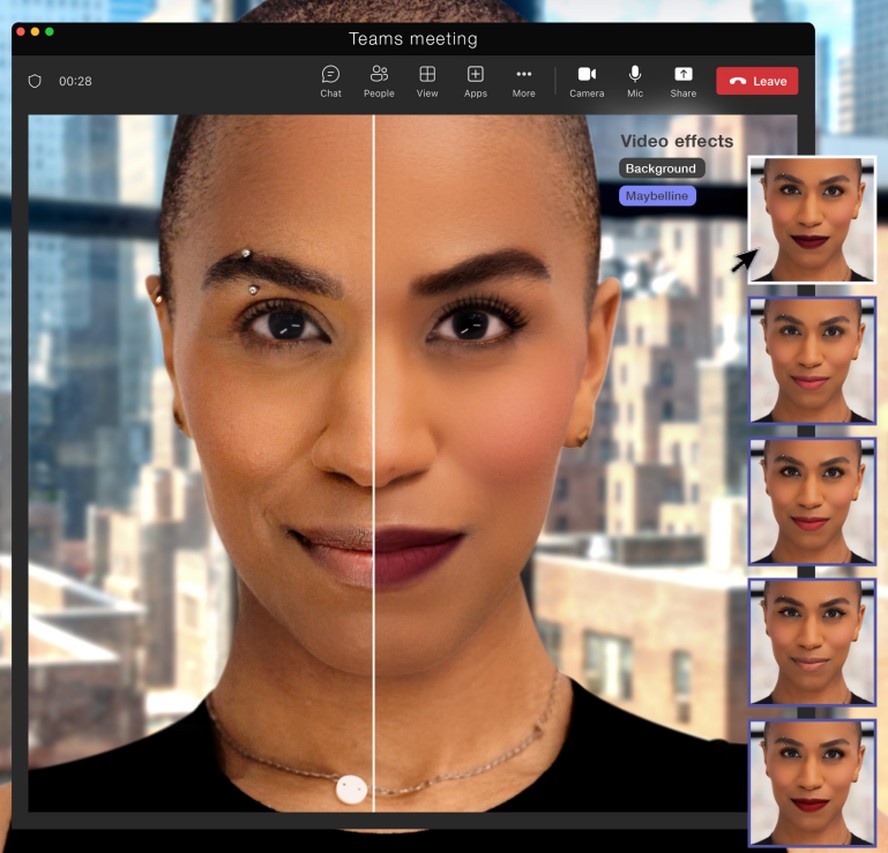The width and height of the screenshot is (888, 853).
Task: Click the shield security icon
Action: pyautogui.click(x=35, y=81)
